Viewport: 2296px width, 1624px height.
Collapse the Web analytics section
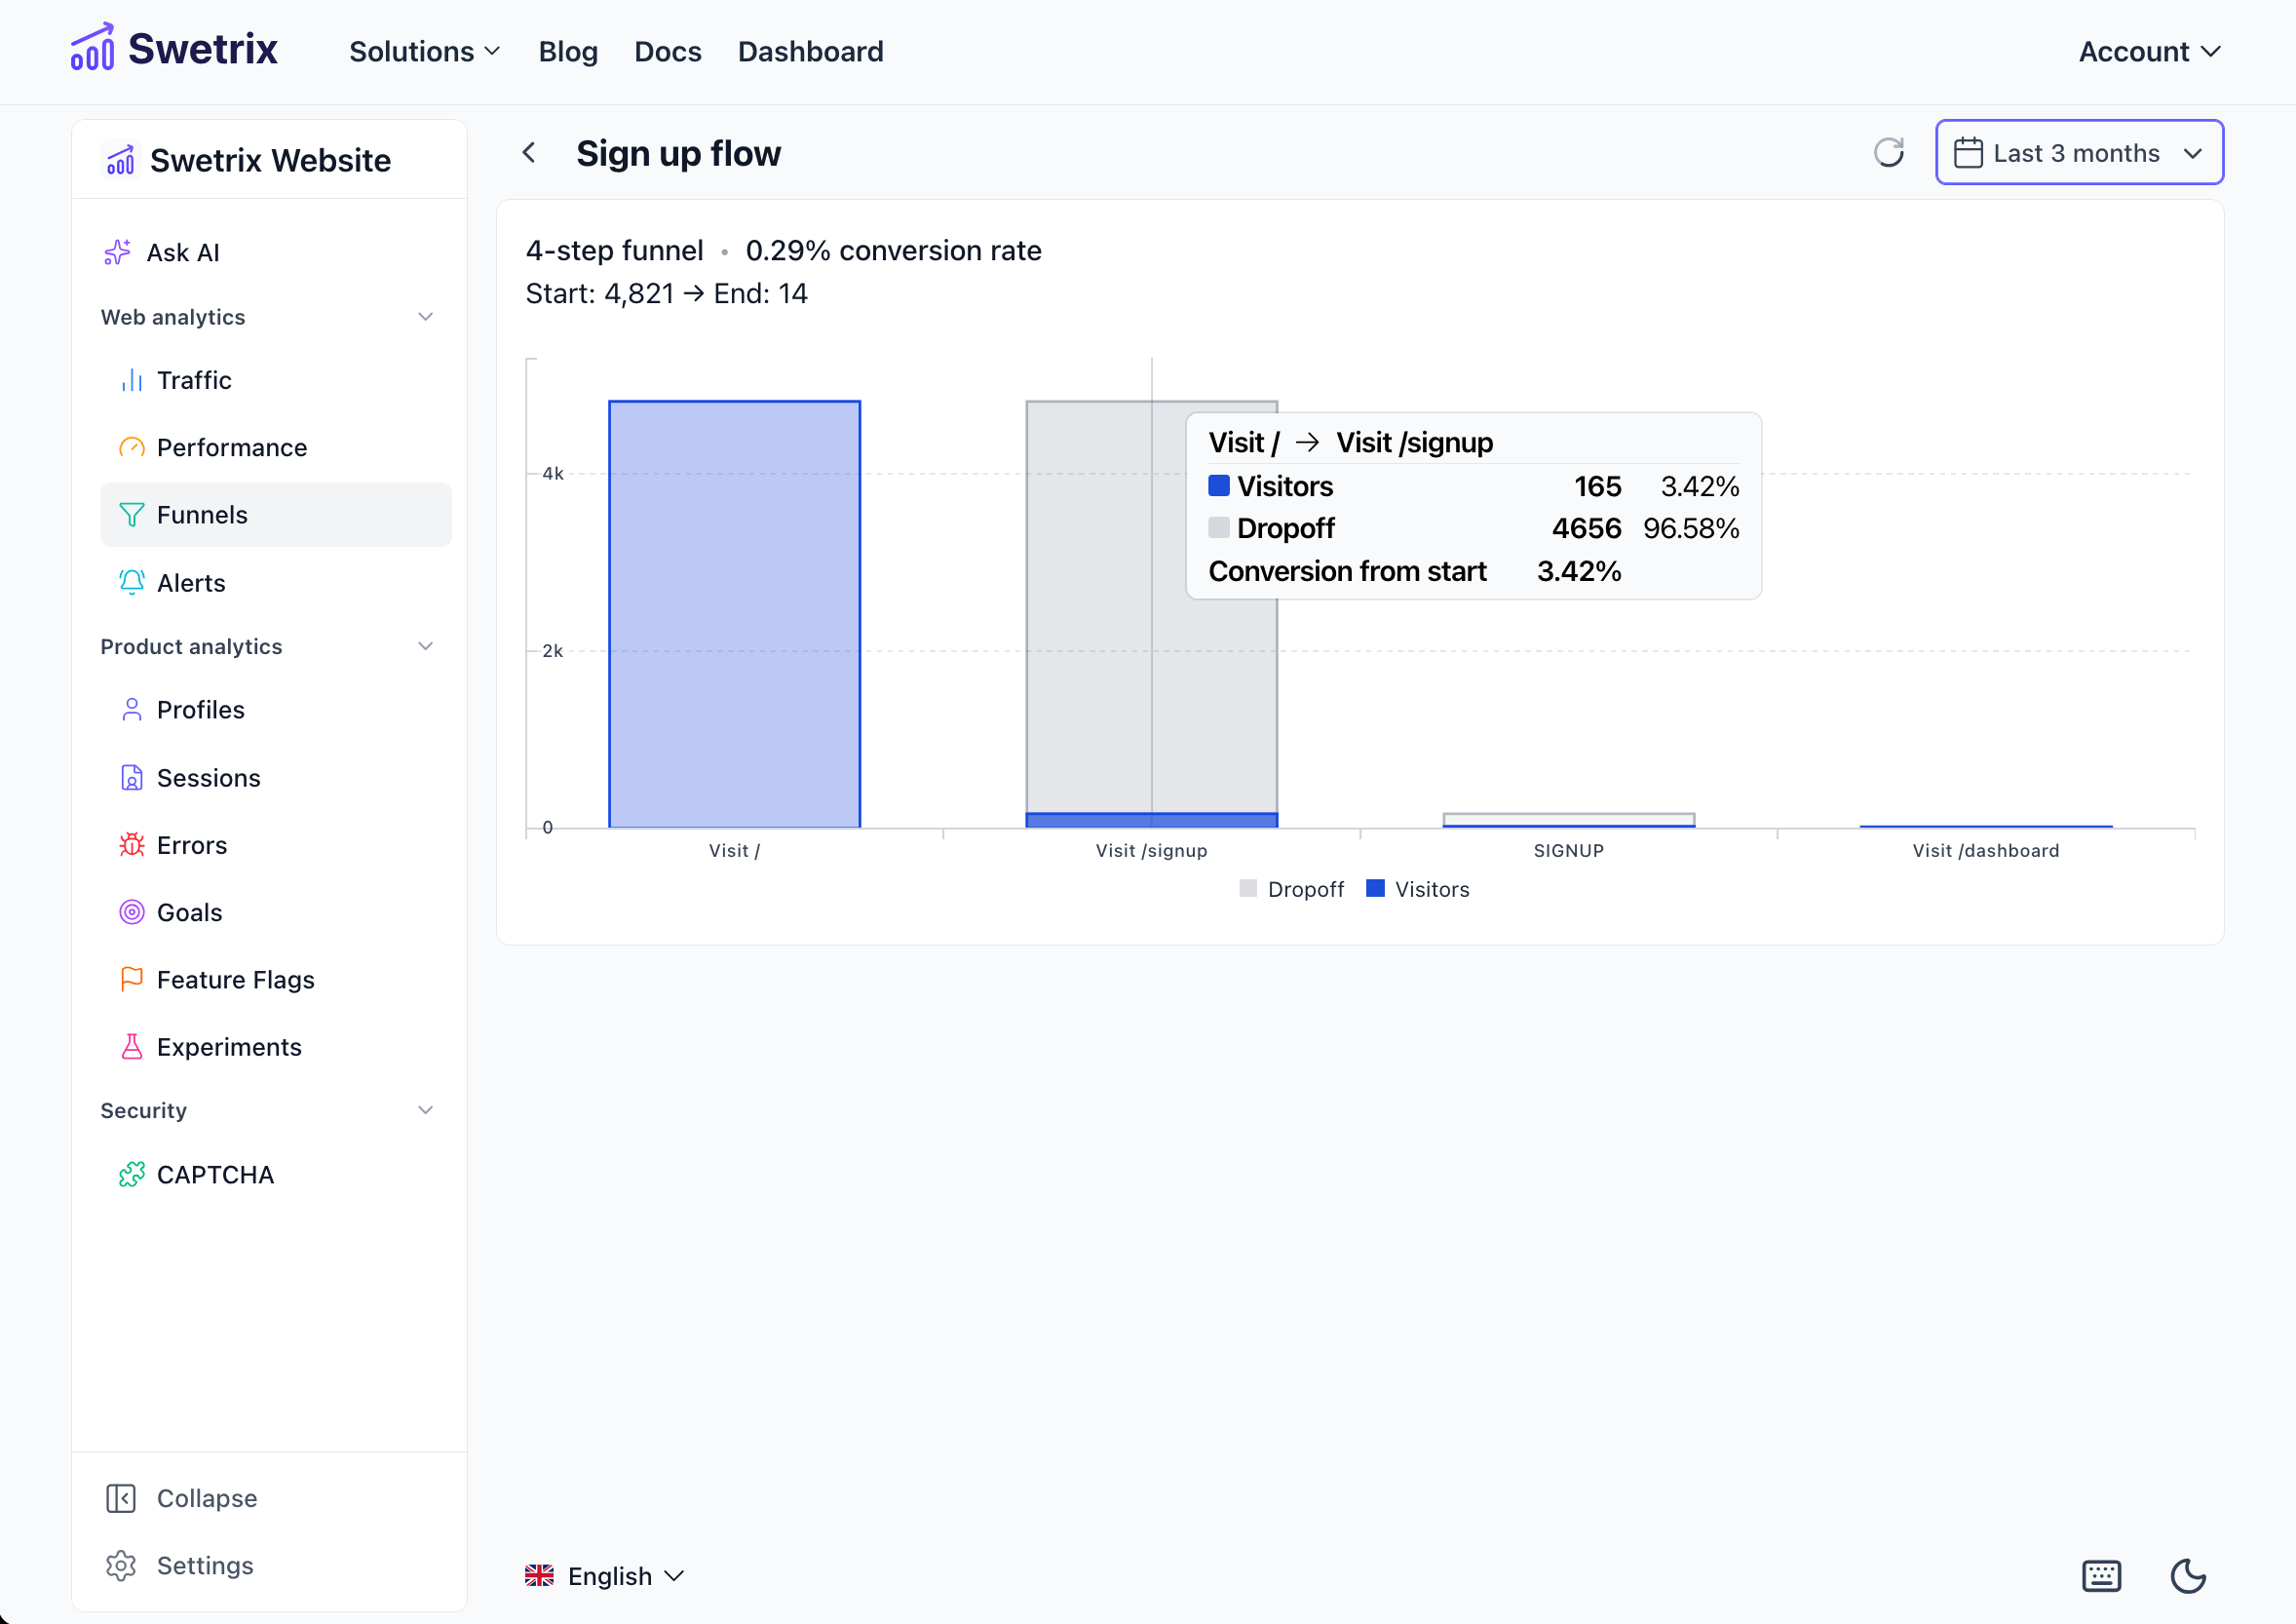425,317
